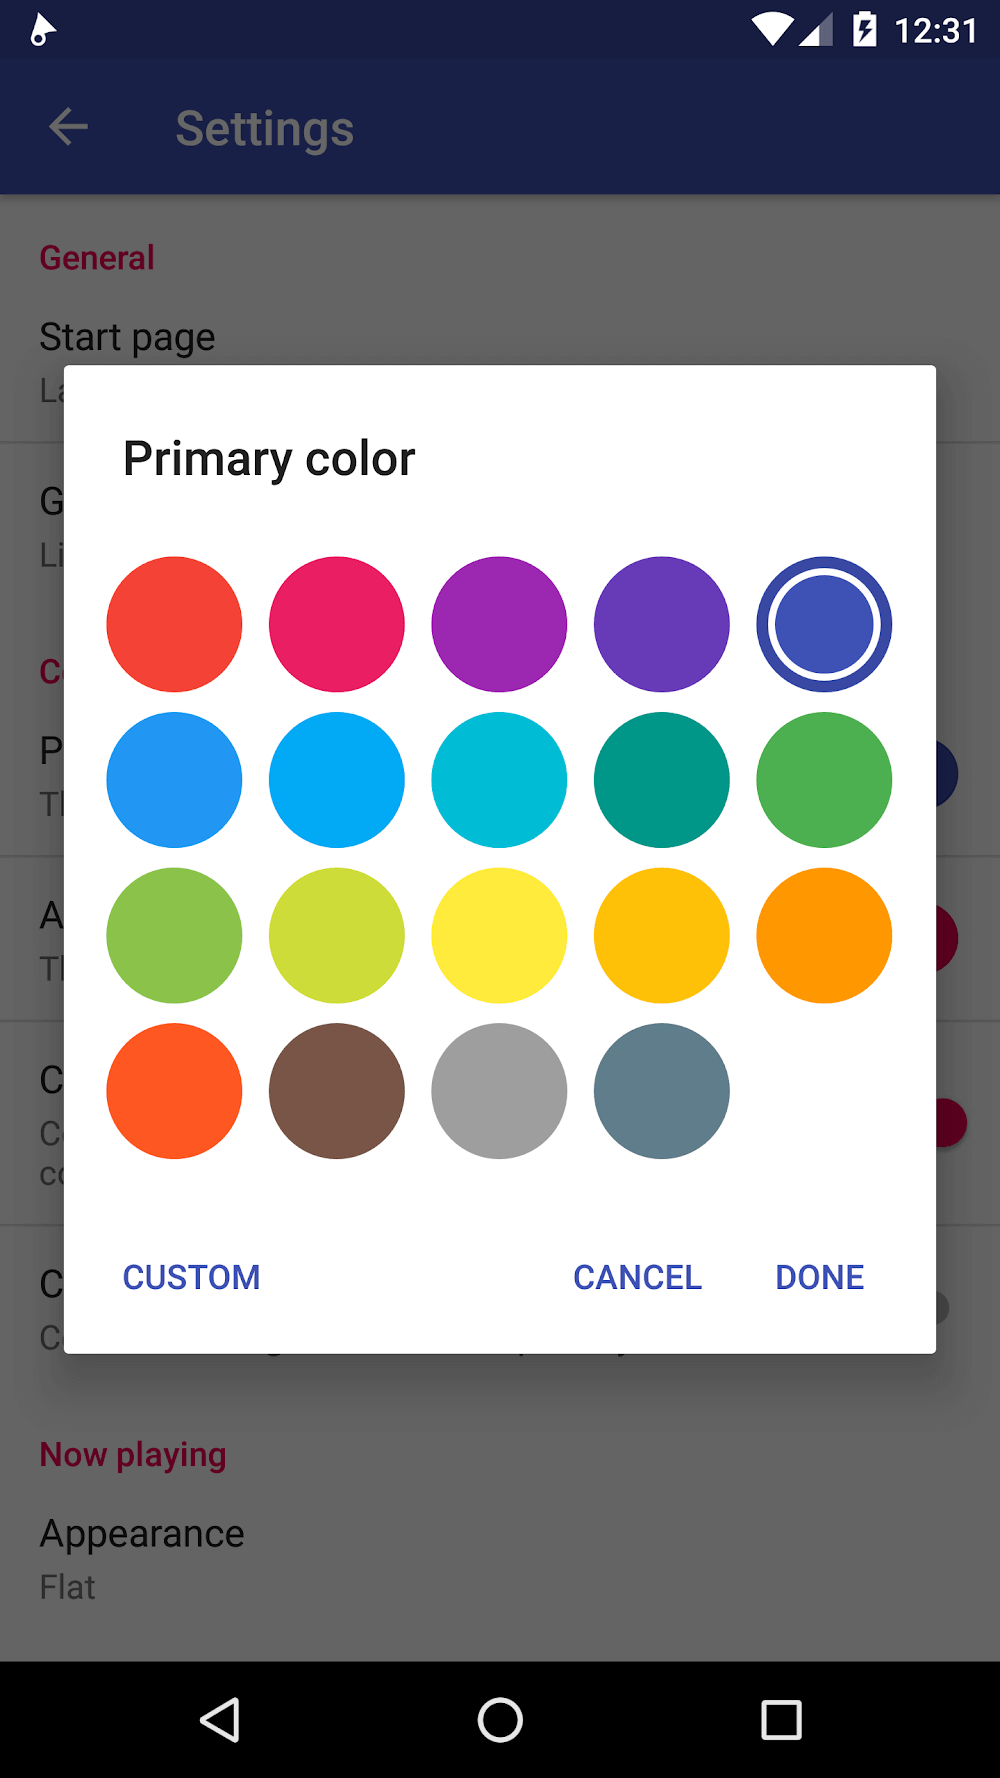Choose the cyan color swatch
This screenshot has height=1778, width=1000.
click(x=499, y=780)
